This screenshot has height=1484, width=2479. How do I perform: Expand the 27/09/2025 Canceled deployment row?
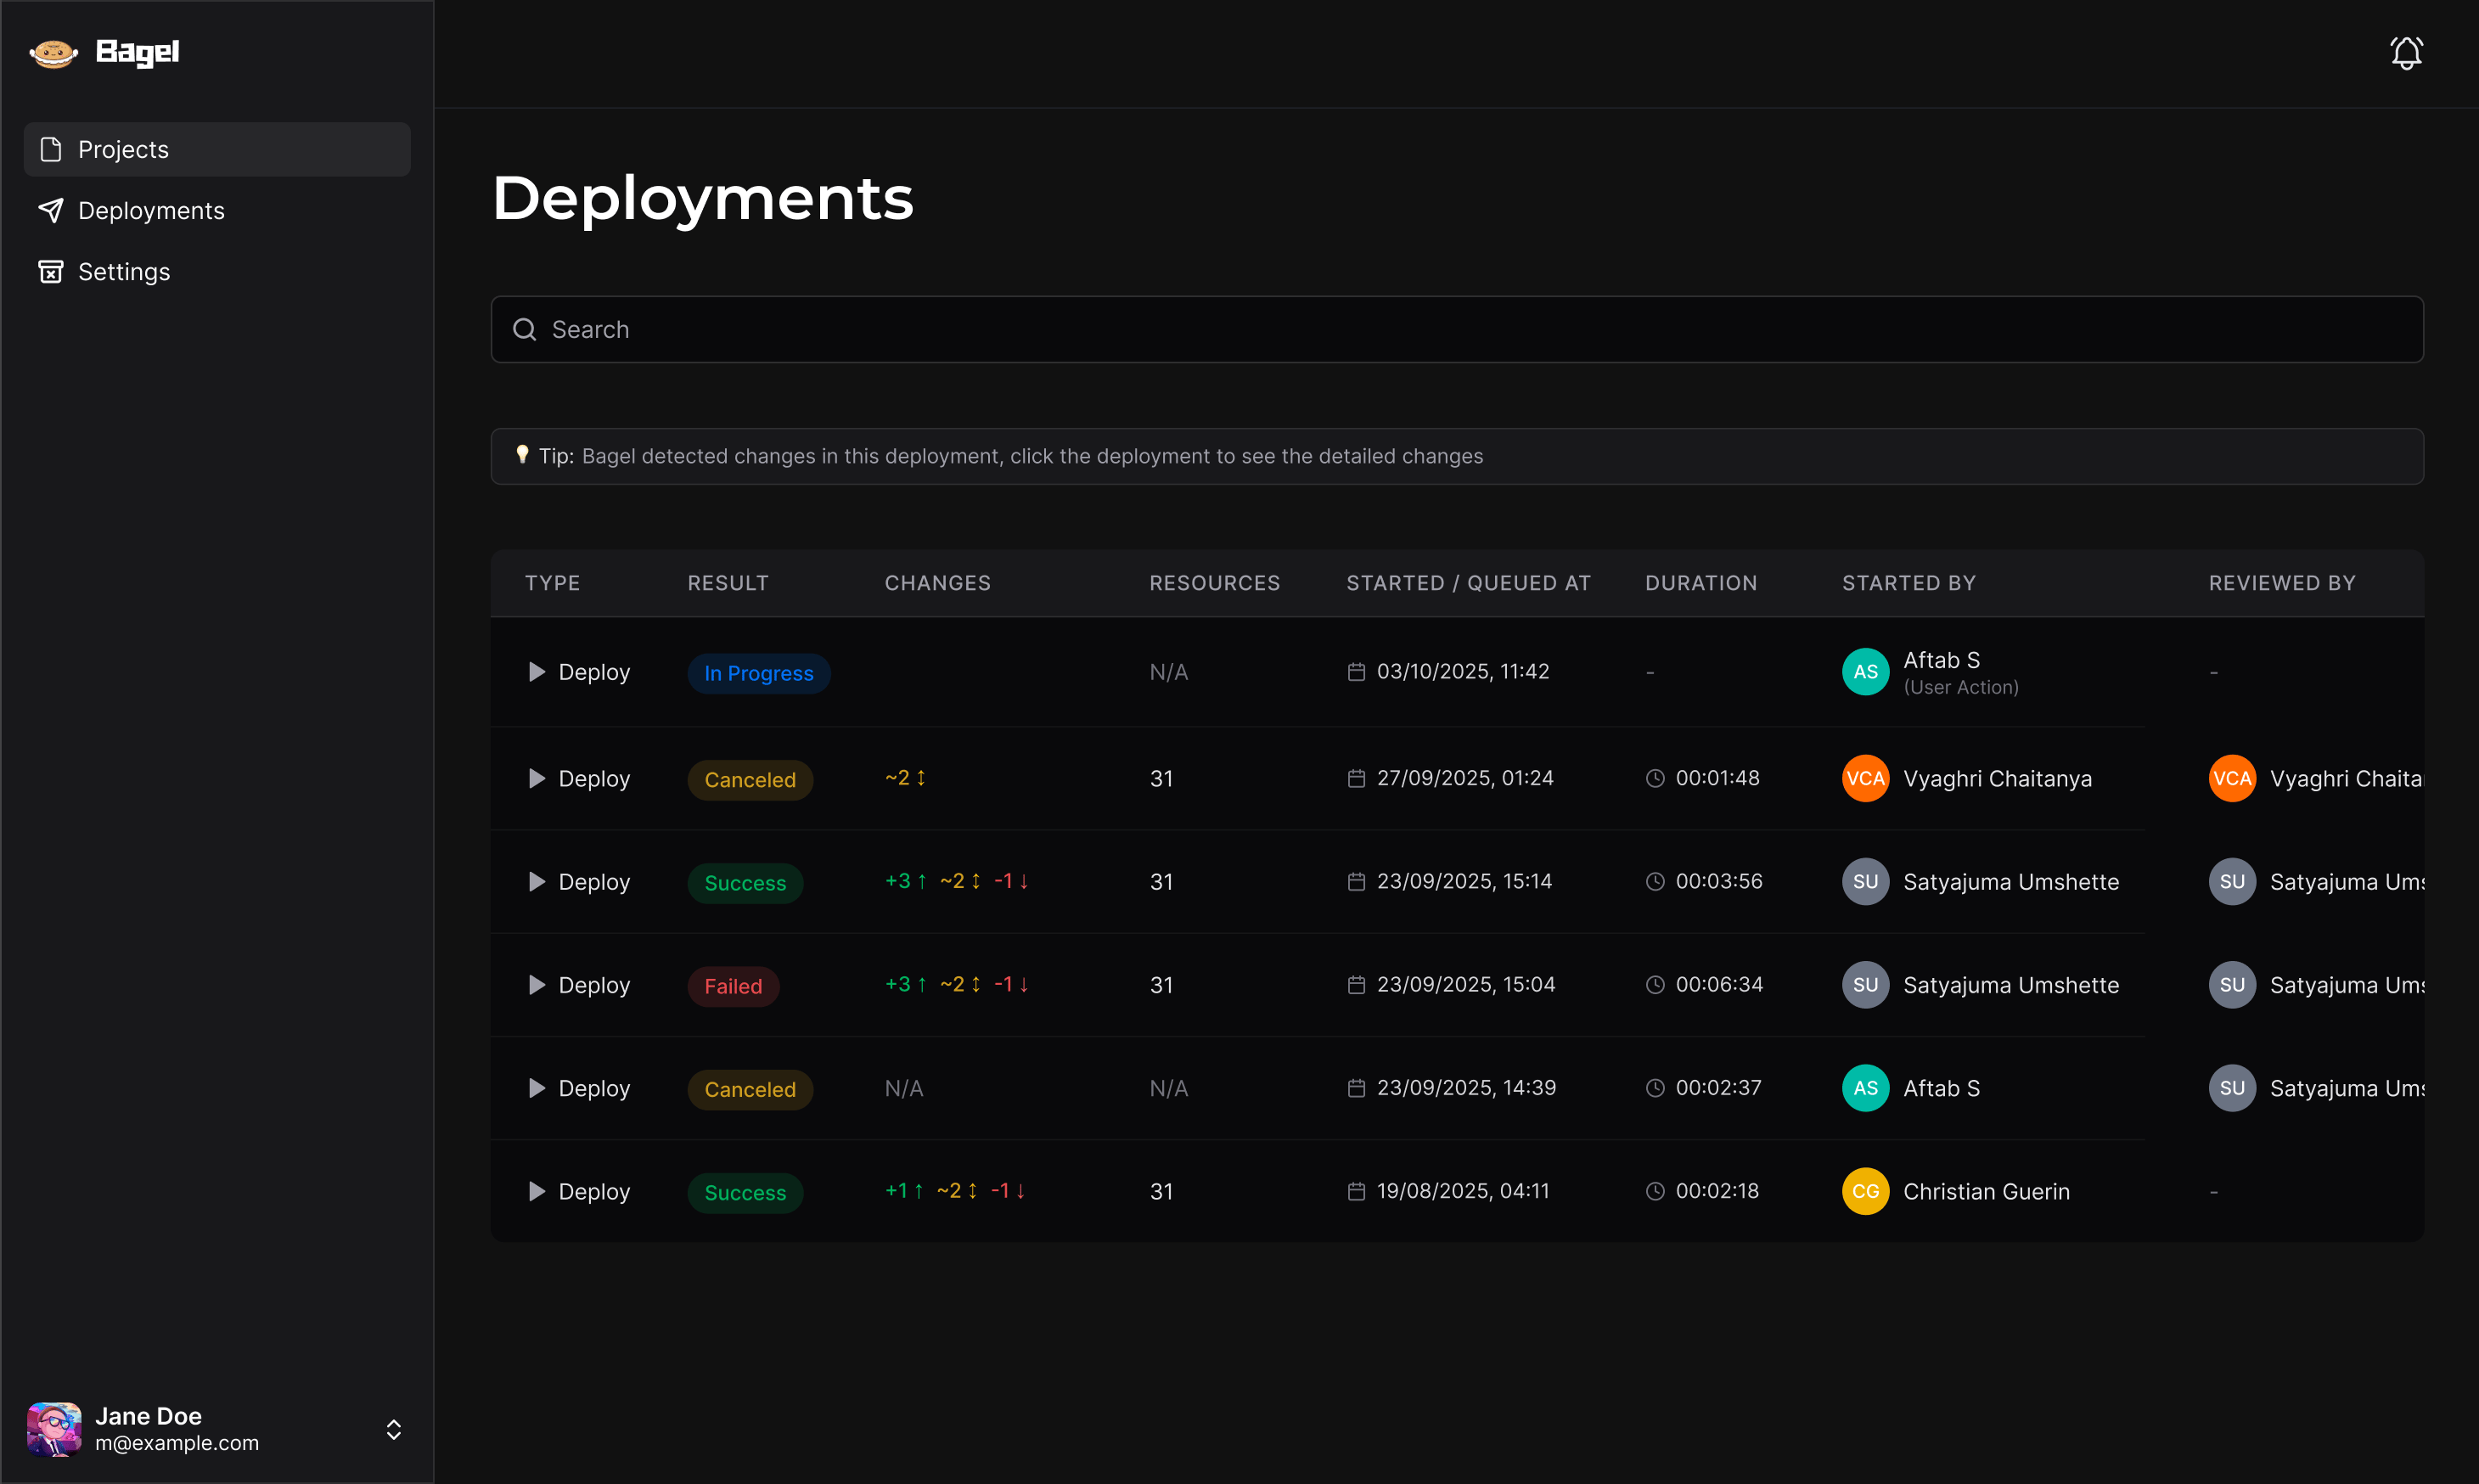point(536,778)
